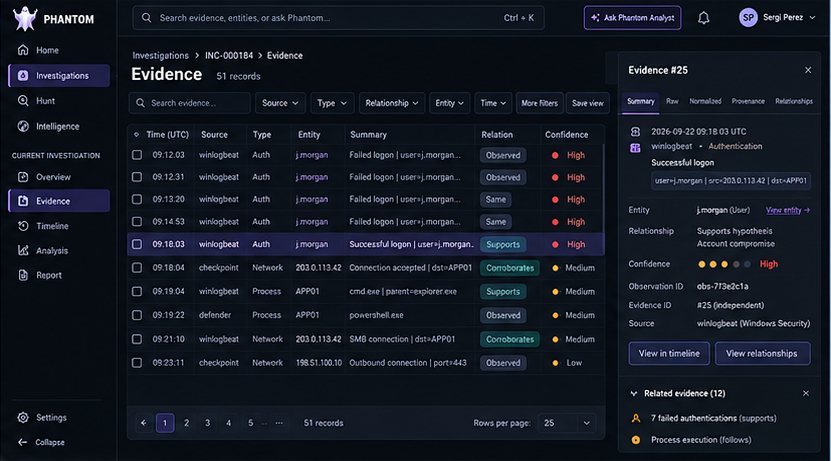Open the Overview sidebar icon
Viewport: 831px width, 461px height.
click(23, 176)
